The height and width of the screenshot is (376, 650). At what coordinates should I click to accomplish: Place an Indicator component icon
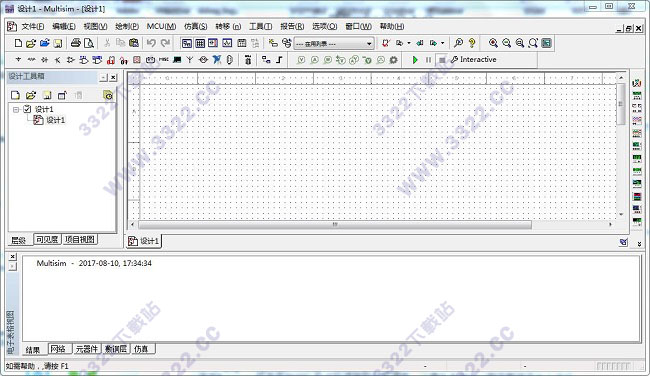pos(137,60)
